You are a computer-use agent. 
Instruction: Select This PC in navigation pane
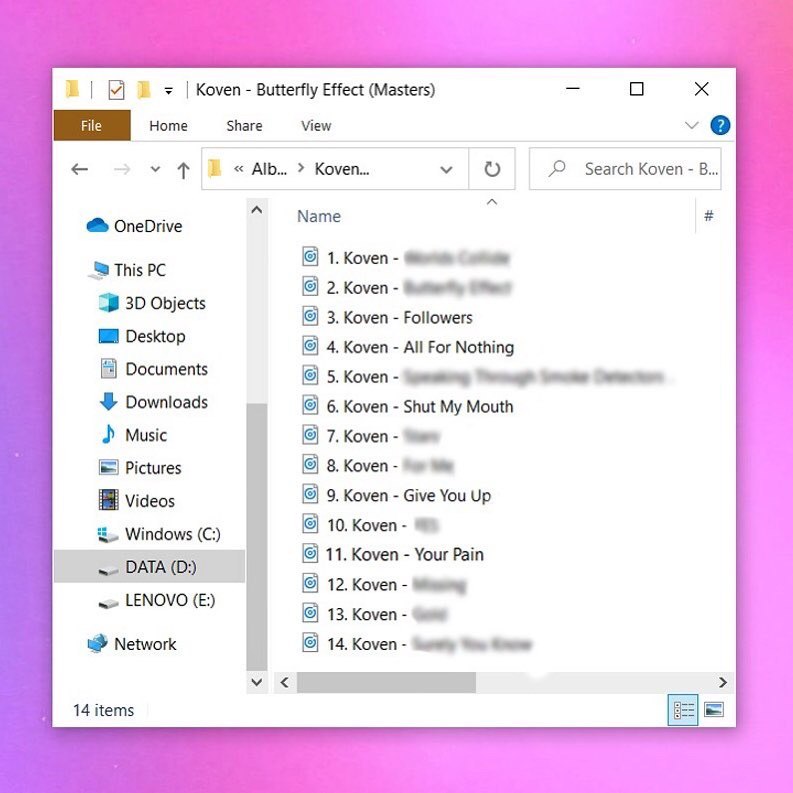point(127,270)
